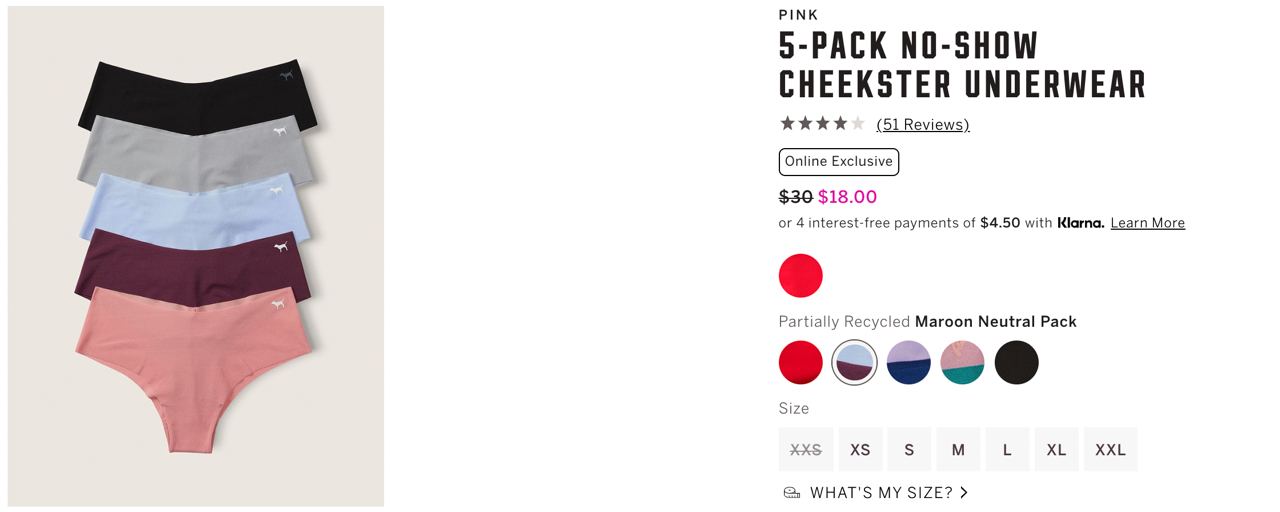The image size is (1280, 512).
Task: Click the measuring tape icon
Action: click(x=791, y=493)
